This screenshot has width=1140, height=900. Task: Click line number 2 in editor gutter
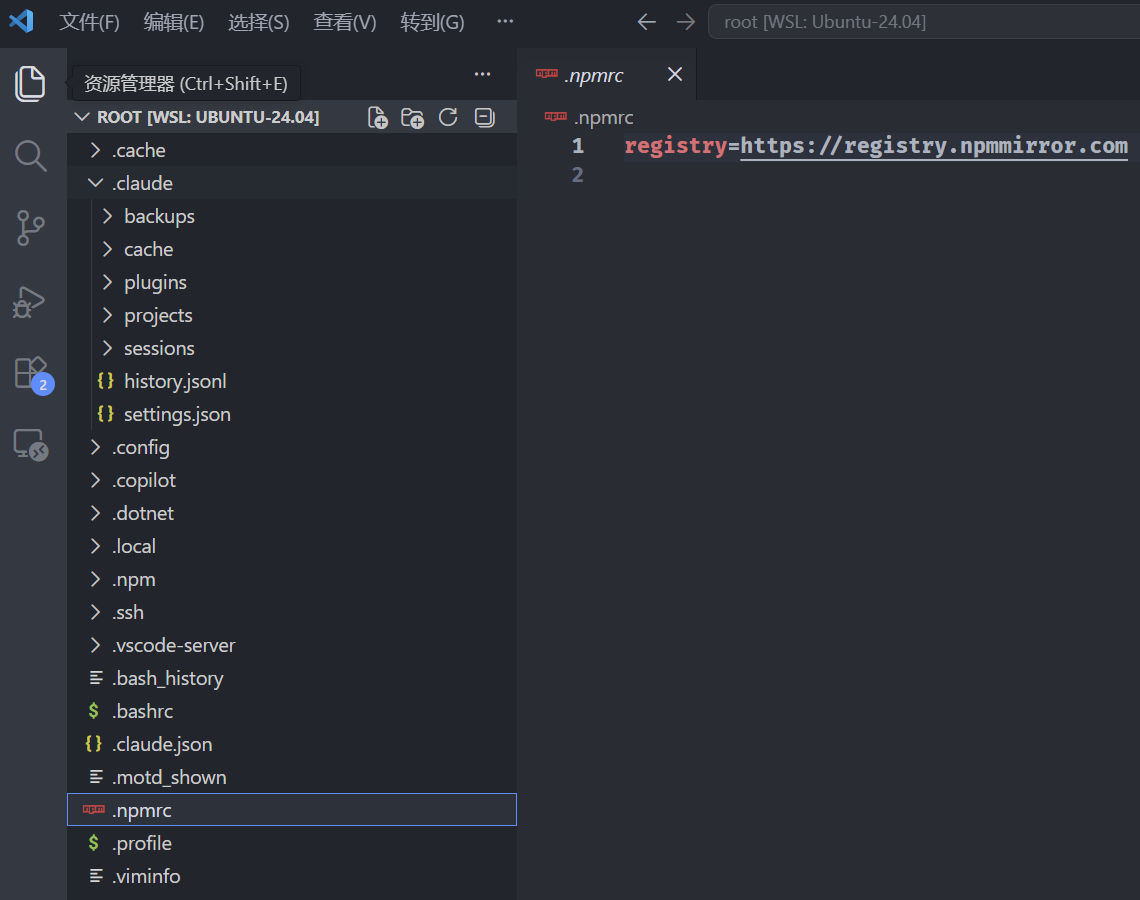click(x=577, y=175)
